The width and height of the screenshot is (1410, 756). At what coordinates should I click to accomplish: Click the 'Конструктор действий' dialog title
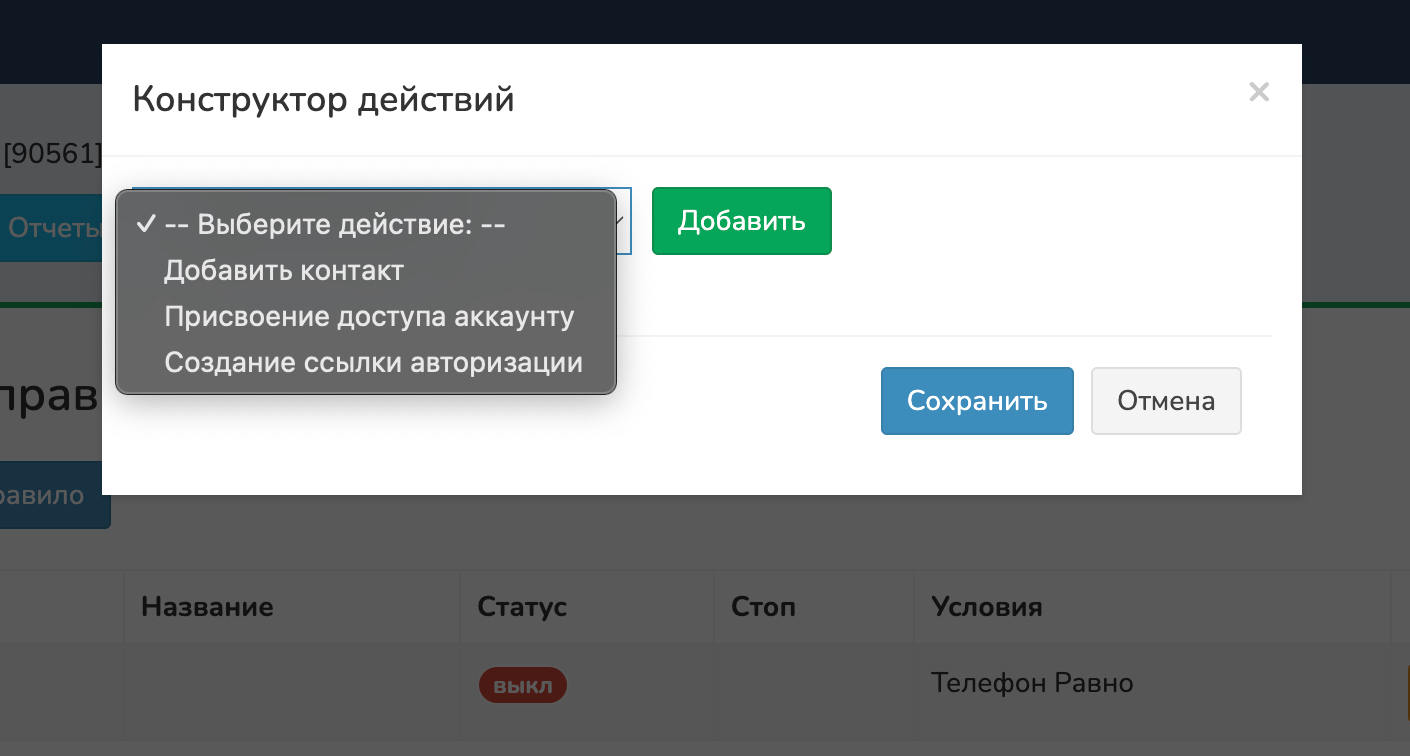point(323,100)
